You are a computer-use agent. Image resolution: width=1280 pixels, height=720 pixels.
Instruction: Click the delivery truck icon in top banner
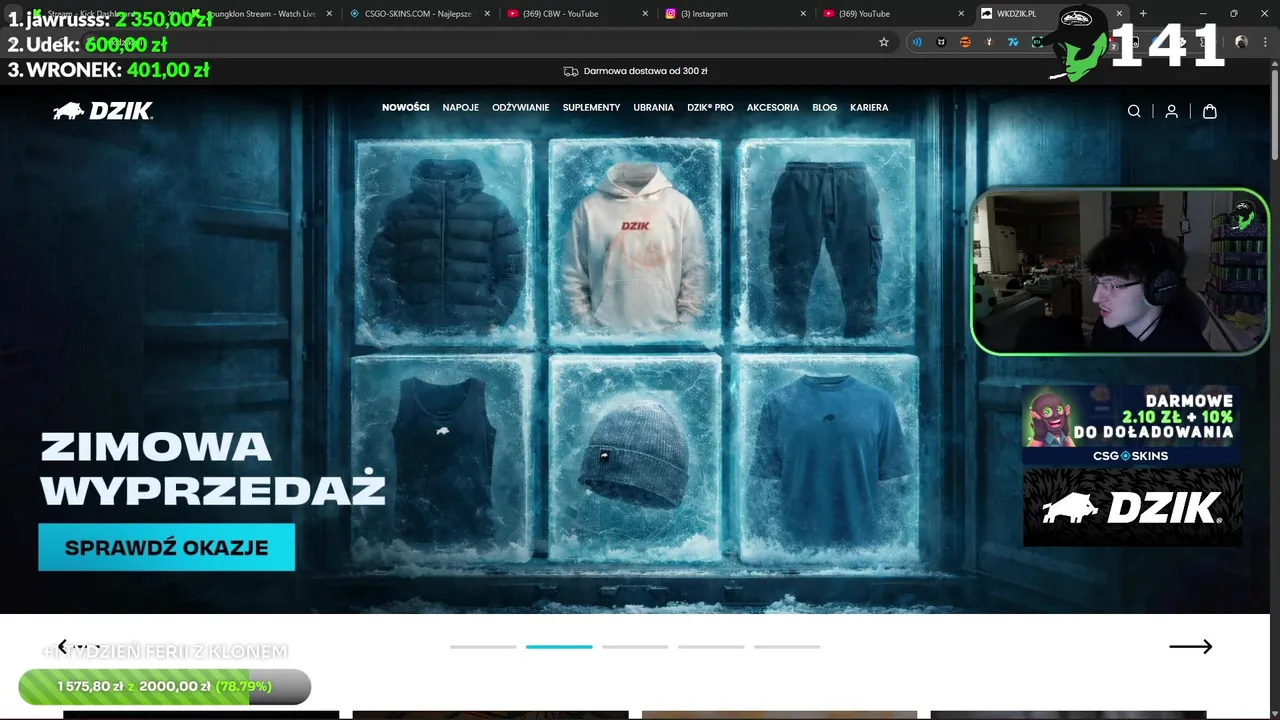[571, 71]
